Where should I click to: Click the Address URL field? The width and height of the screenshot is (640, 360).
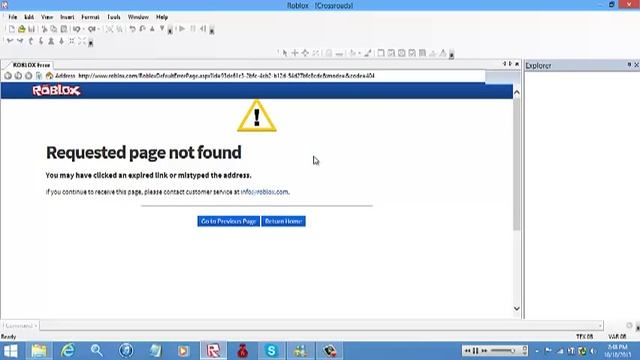(281, 76)
